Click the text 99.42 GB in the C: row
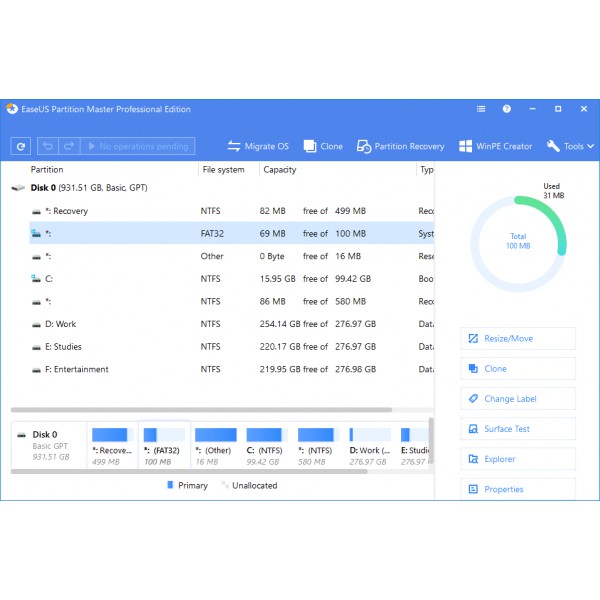Screen dimensions: 600x600 coord(353,279)
